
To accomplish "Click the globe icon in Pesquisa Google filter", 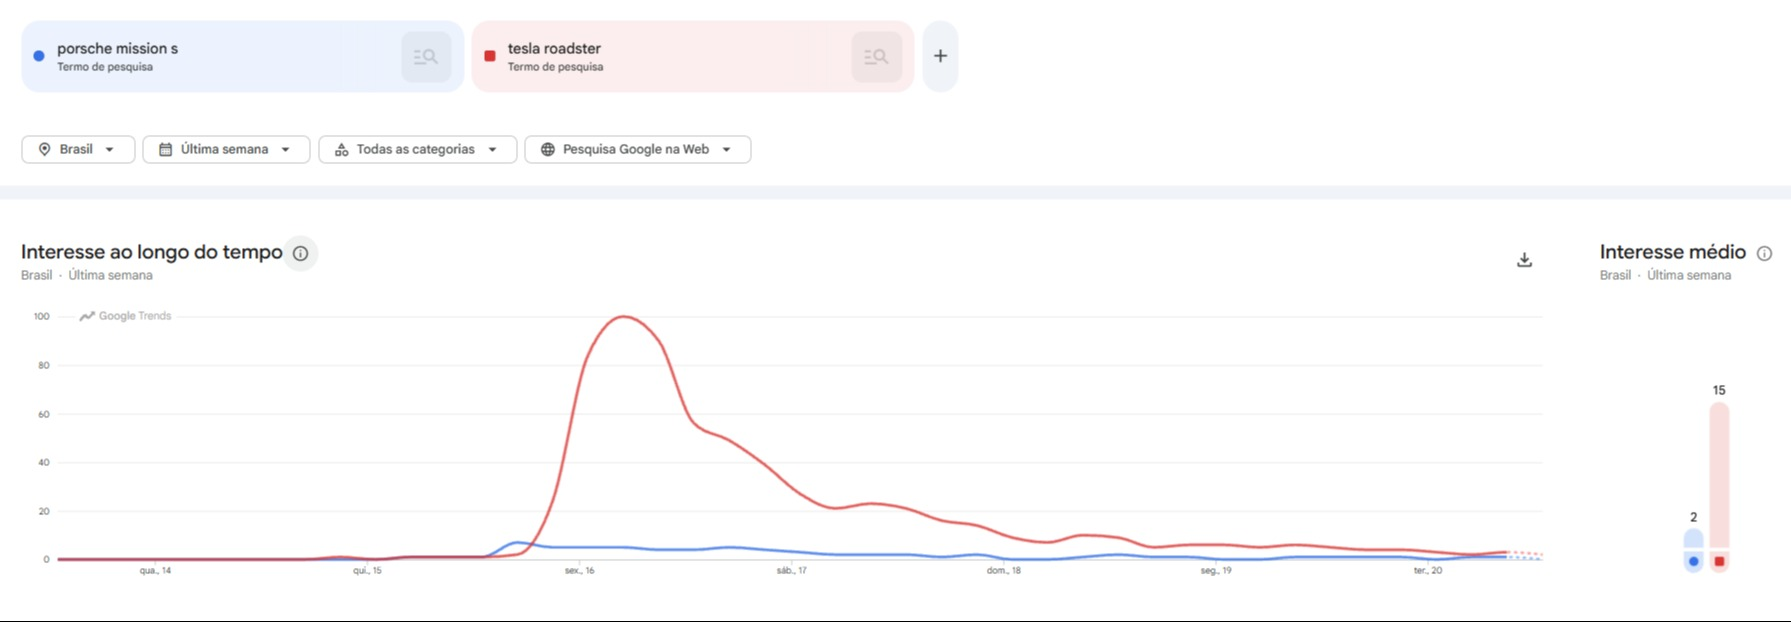I will point(548,149).
